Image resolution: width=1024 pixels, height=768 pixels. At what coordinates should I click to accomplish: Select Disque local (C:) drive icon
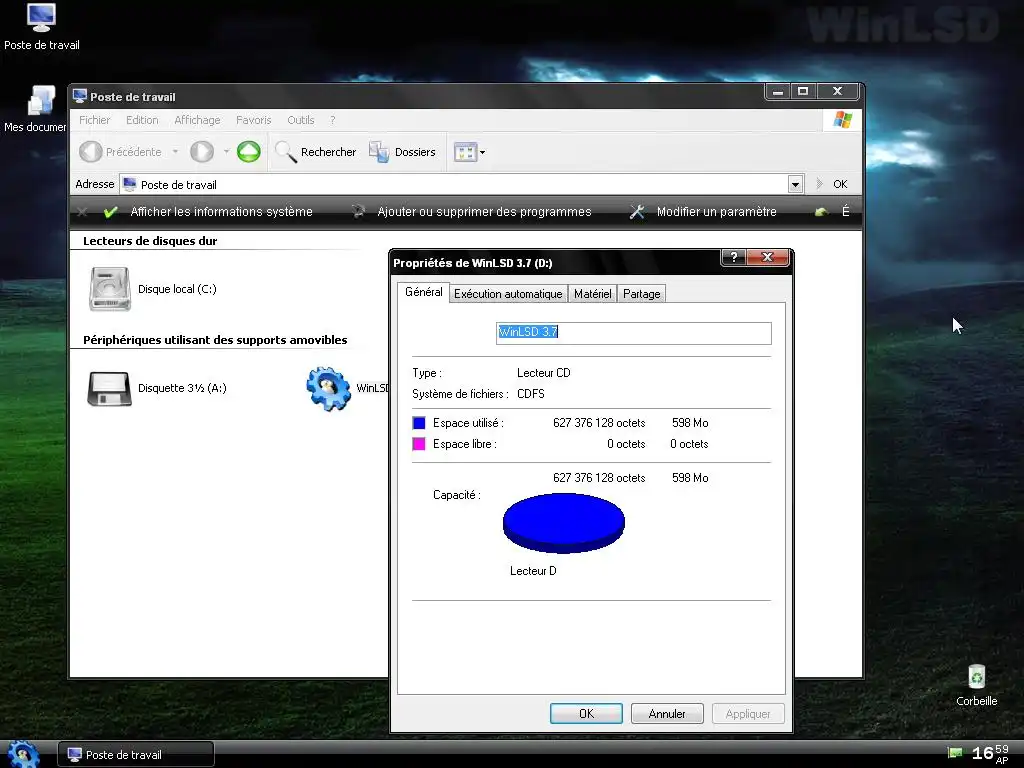[x=109, y=289]
